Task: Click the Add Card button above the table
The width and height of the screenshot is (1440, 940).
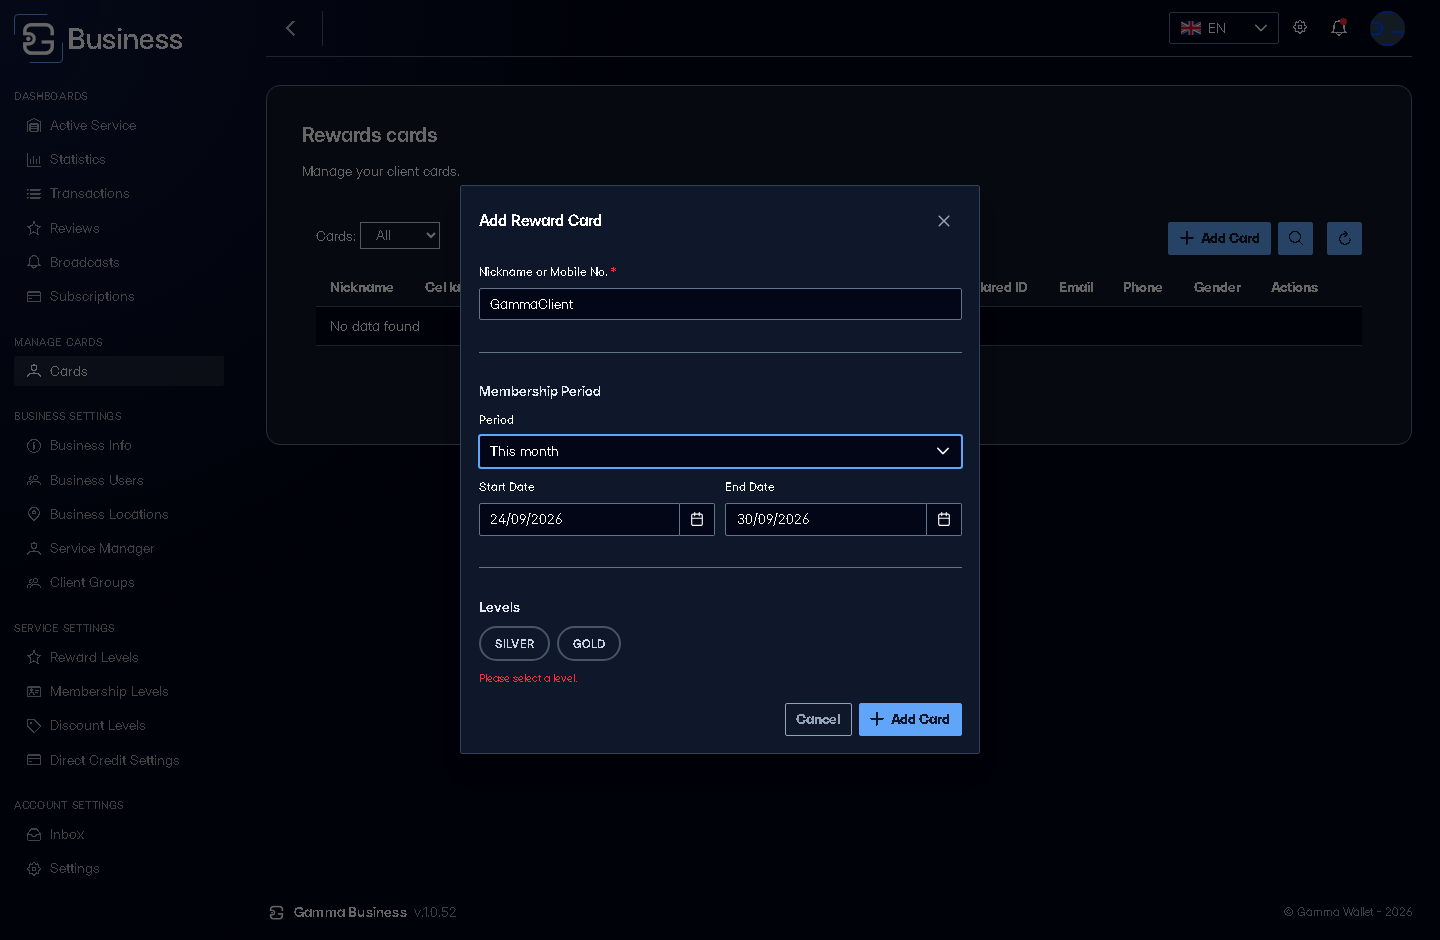Action: point(1219,238)
